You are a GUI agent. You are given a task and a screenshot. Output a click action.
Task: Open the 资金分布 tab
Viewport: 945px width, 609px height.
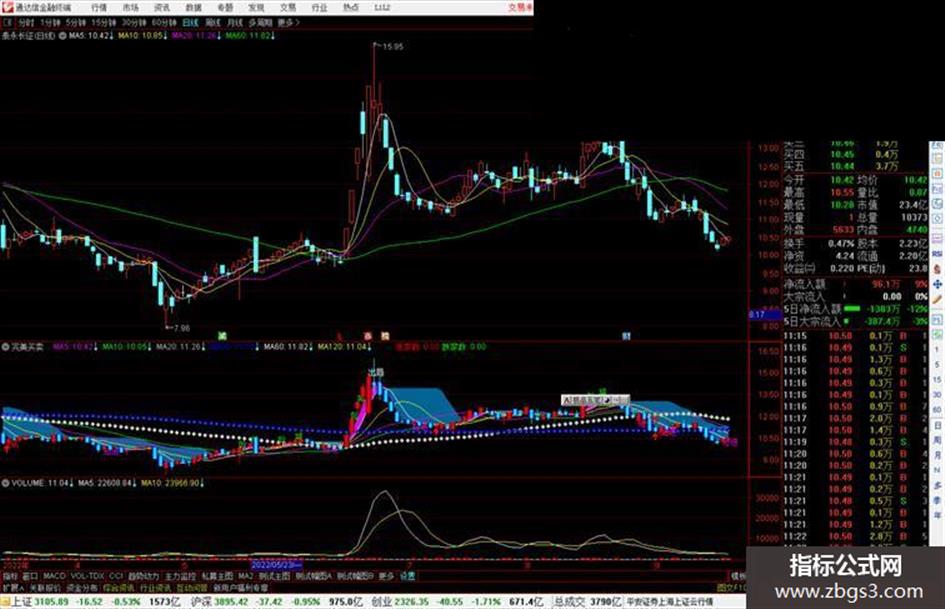pos(81,587)
